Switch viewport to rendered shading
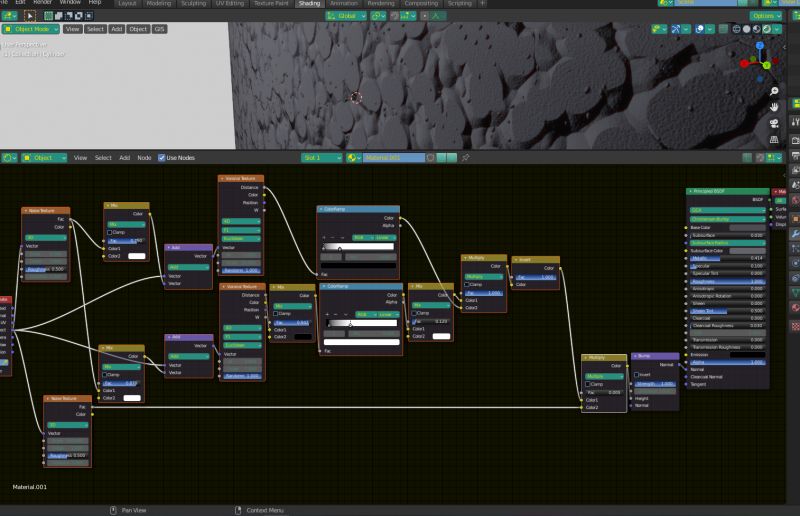The width and height of the screenshot is (800, 516). [766, 29]
